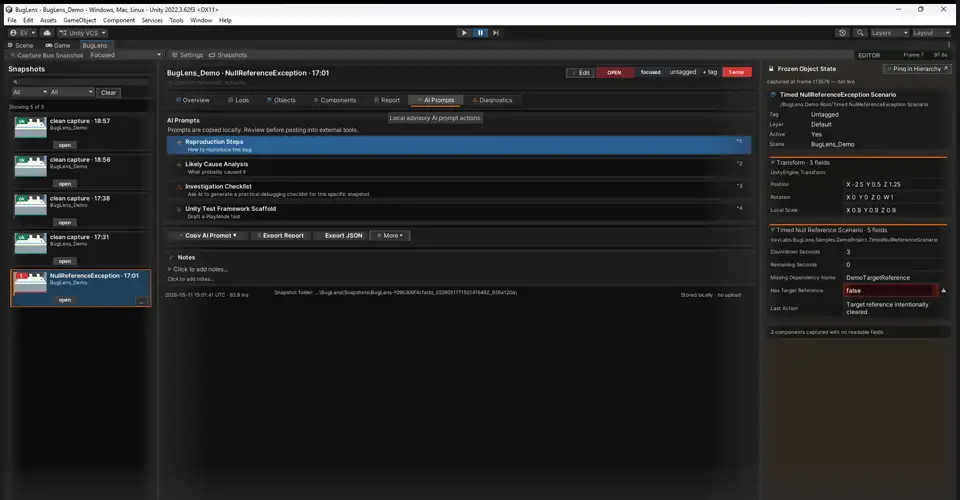Click the Has Target Reference false field
This screenshot has height=500, width=960.
(x=890, y=291)
